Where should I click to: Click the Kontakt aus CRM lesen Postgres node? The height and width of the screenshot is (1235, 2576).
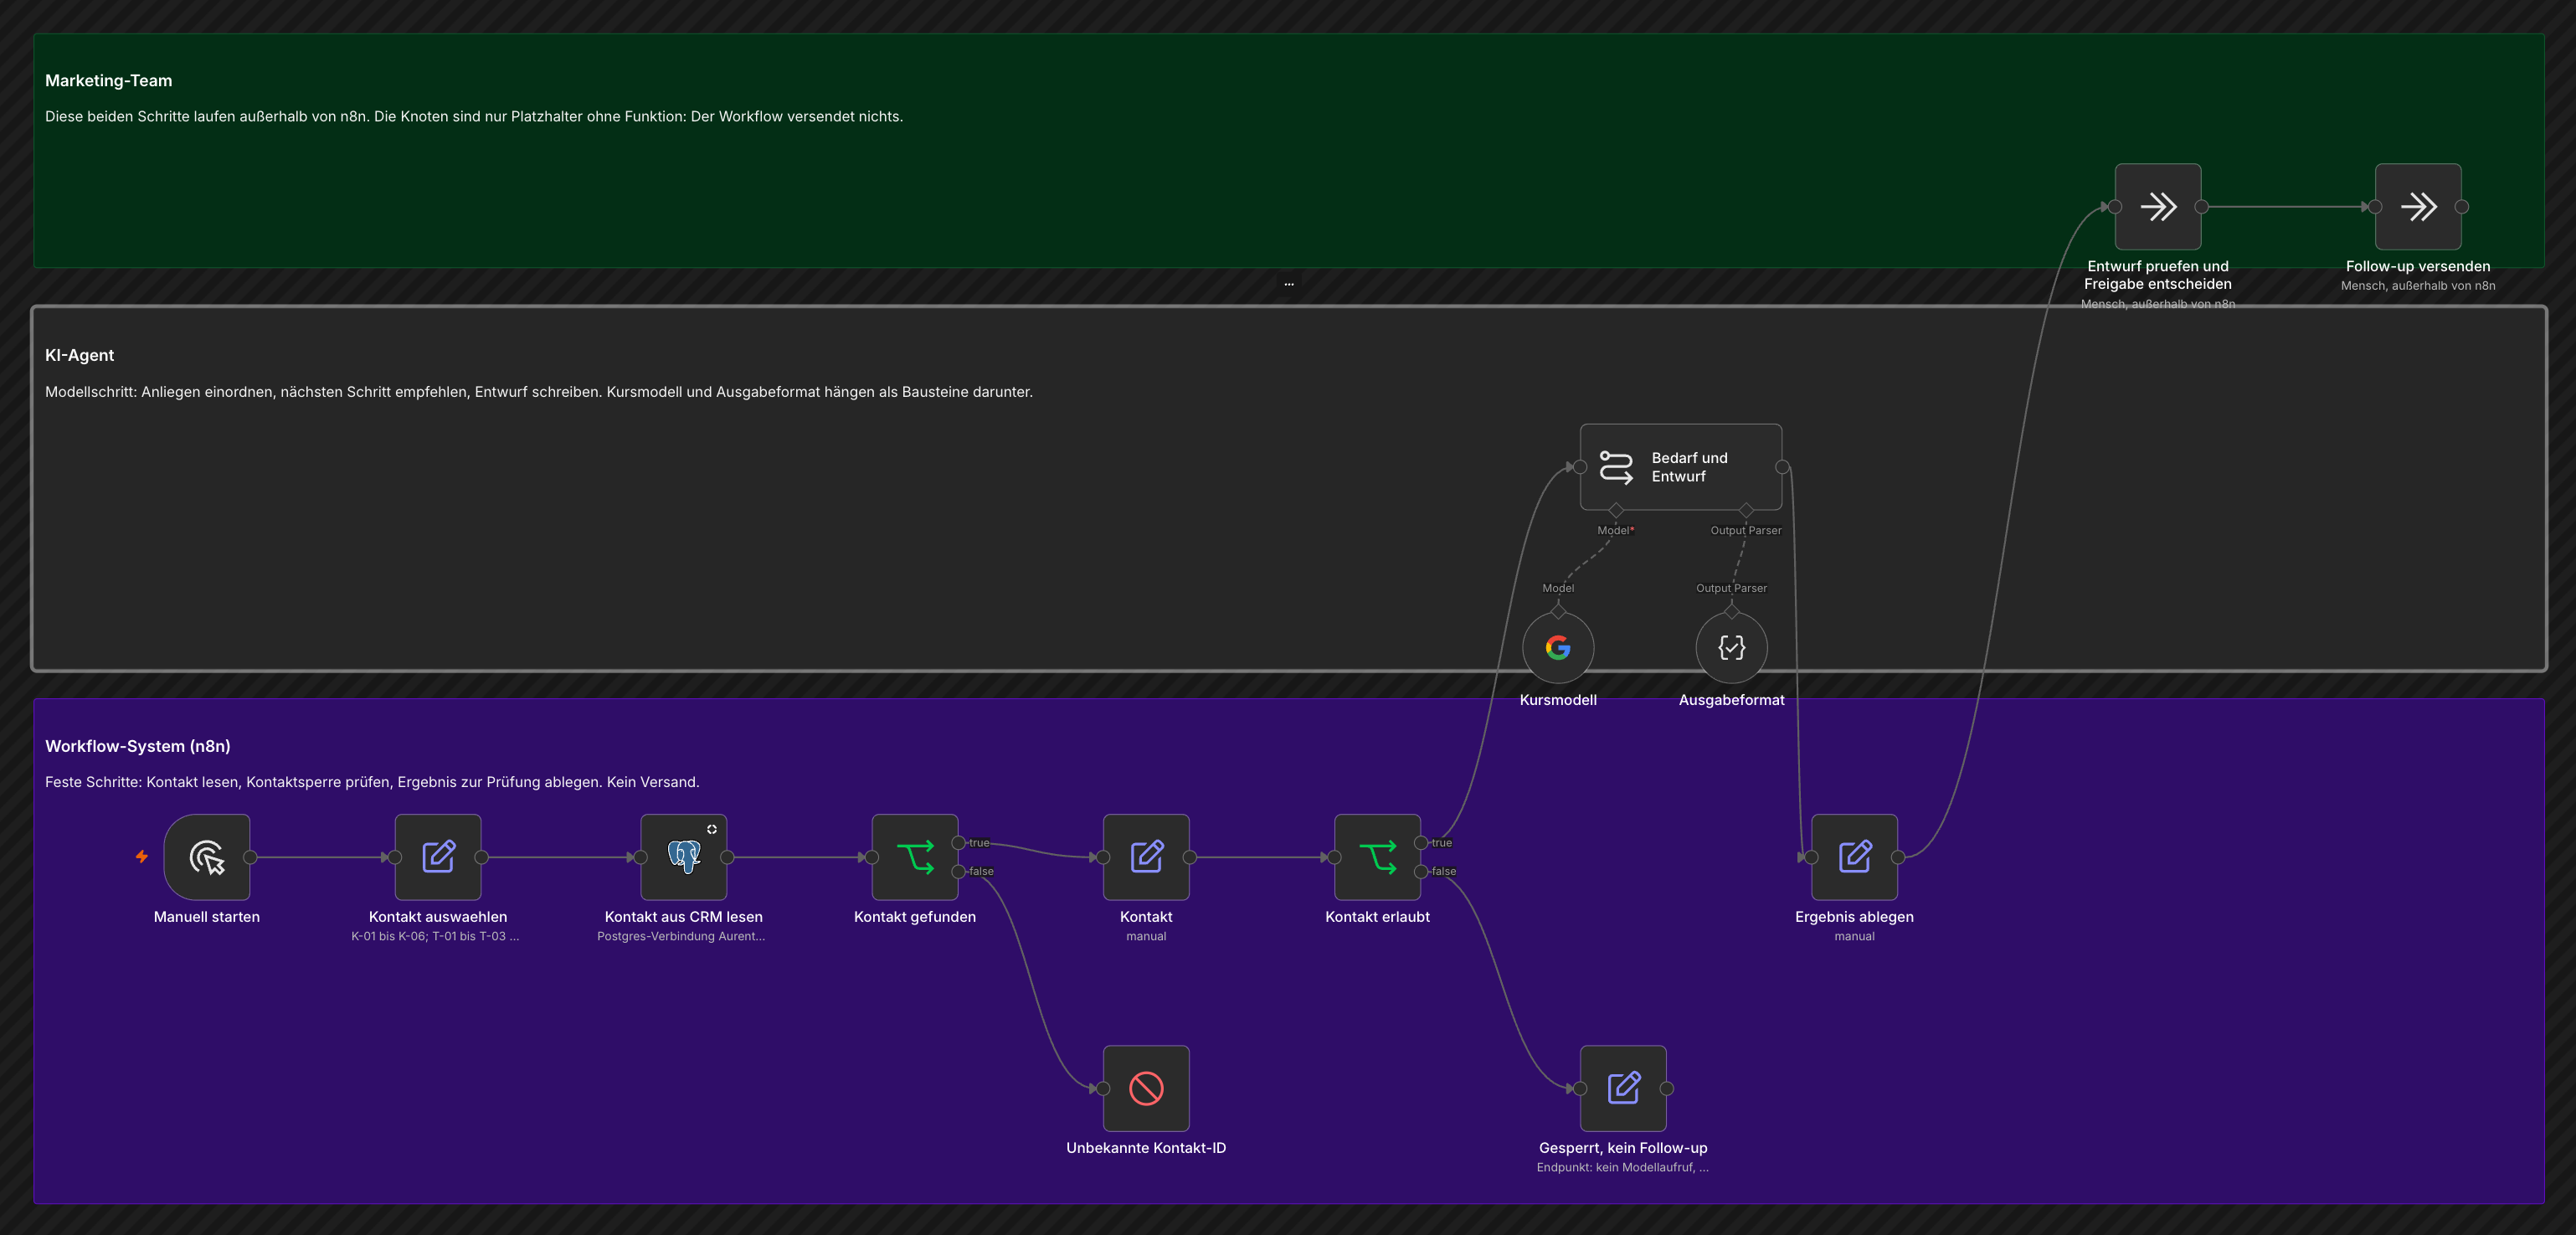coord(684,857)
